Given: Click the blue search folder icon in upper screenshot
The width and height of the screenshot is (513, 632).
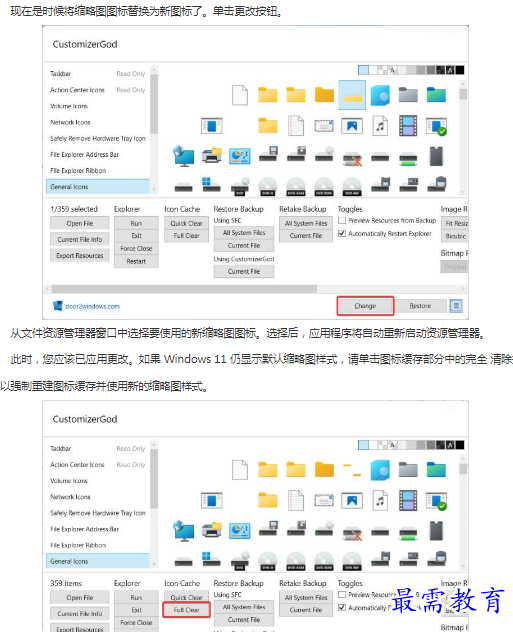Looking at the screenshot, I should [380, 95].
